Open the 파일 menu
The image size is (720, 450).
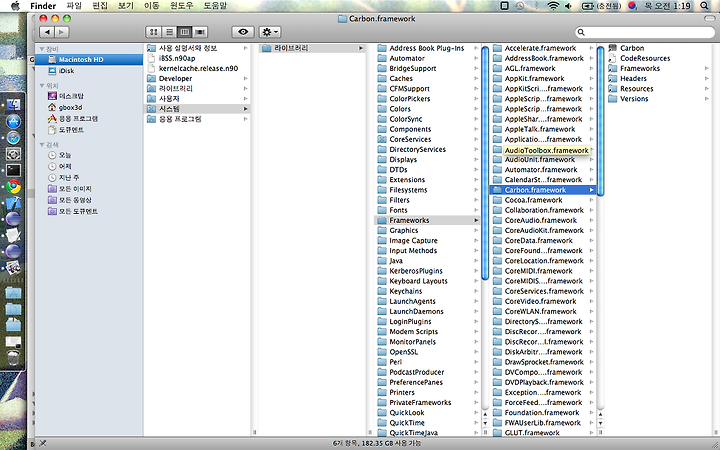click(x=74, y=6)
